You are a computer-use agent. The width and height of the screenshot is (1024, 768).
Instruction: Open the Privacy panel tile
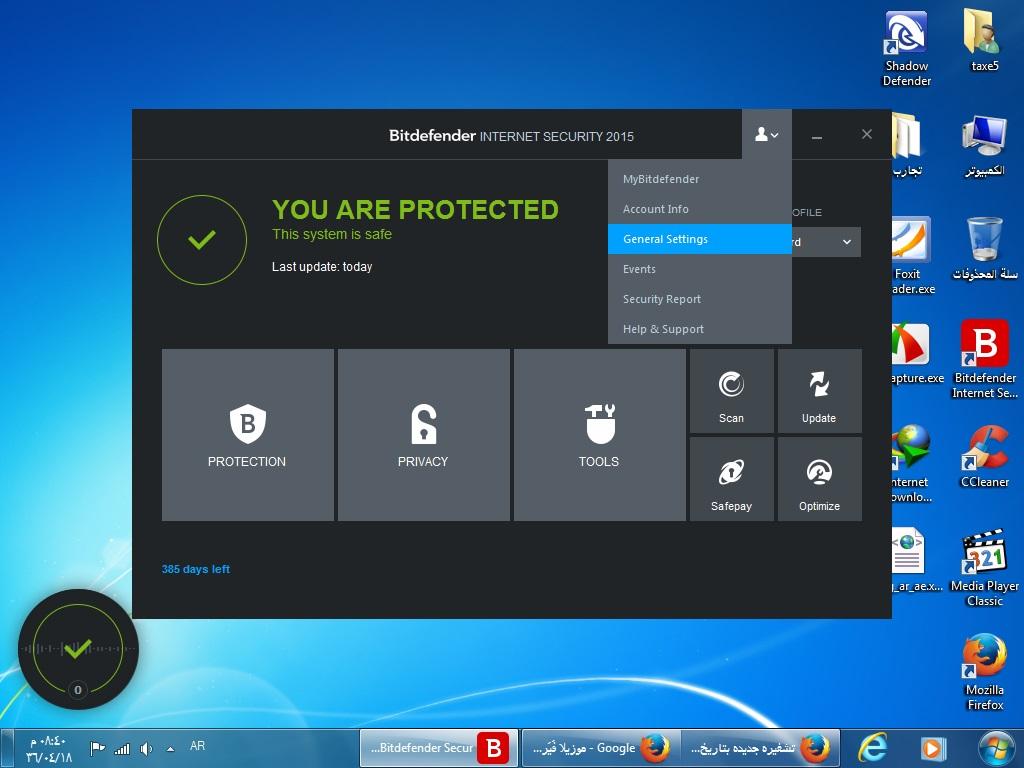click(424, 435)
